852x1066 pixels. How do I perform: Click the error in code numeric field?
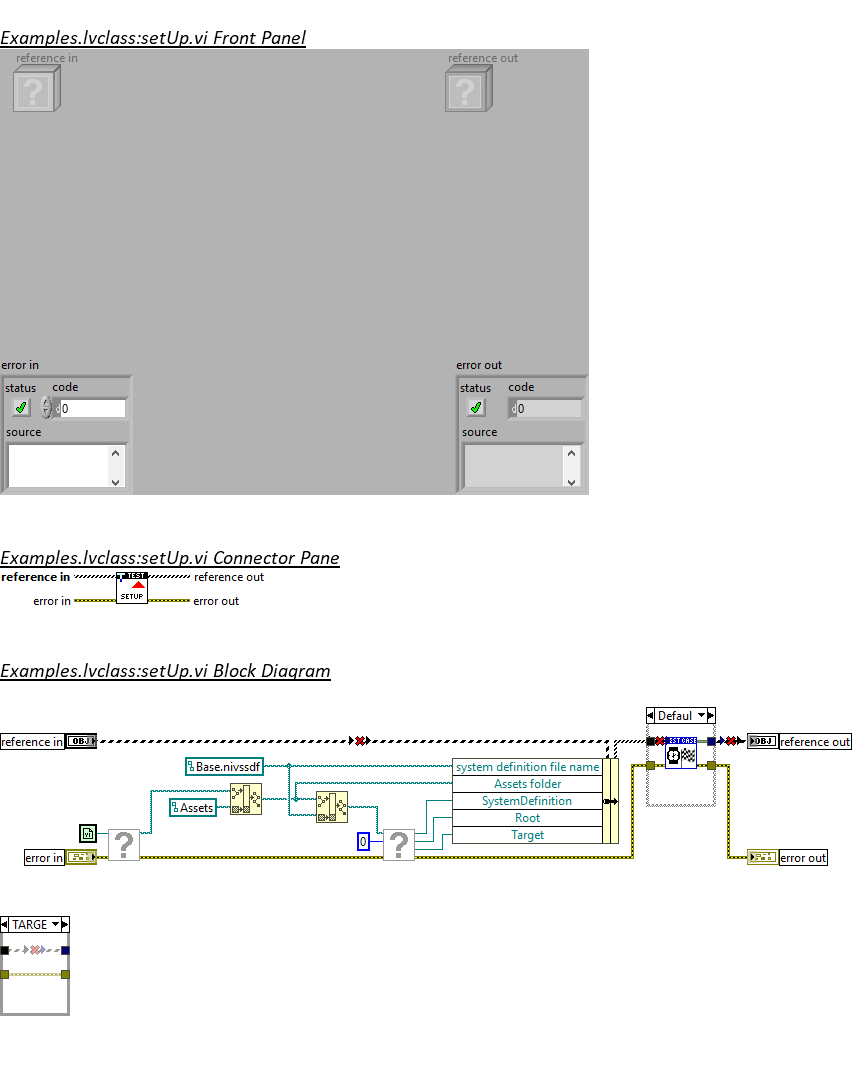pos(92,409)
